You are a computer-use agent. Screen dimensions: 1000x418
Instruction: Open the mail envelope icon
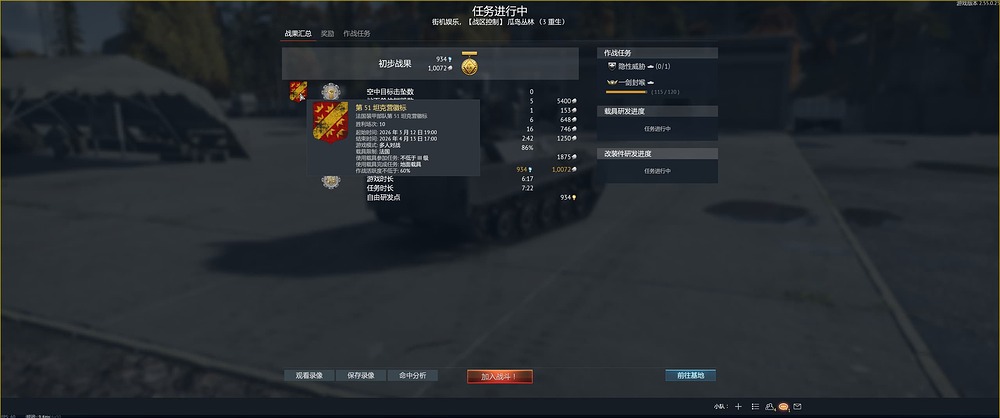coord(797,407)
